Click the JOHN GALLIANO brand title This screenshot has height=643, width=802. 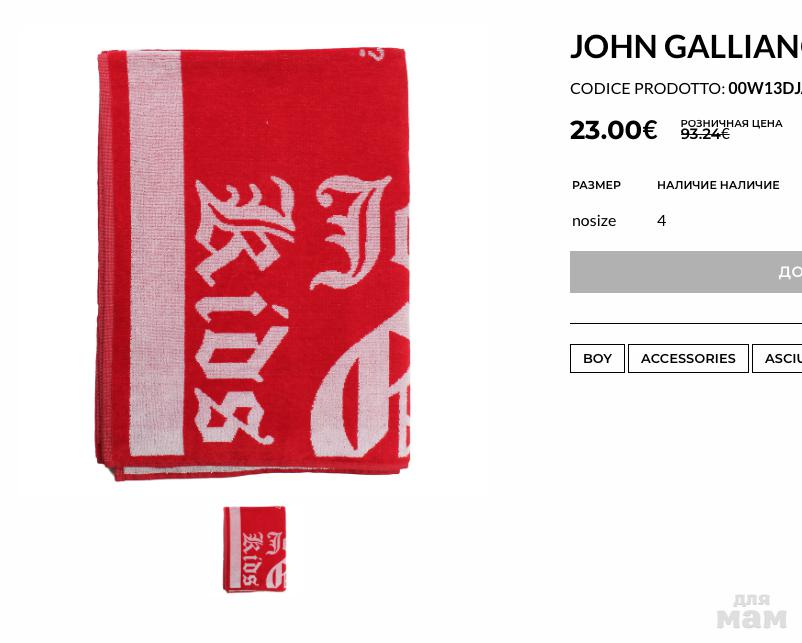point(686,46)
